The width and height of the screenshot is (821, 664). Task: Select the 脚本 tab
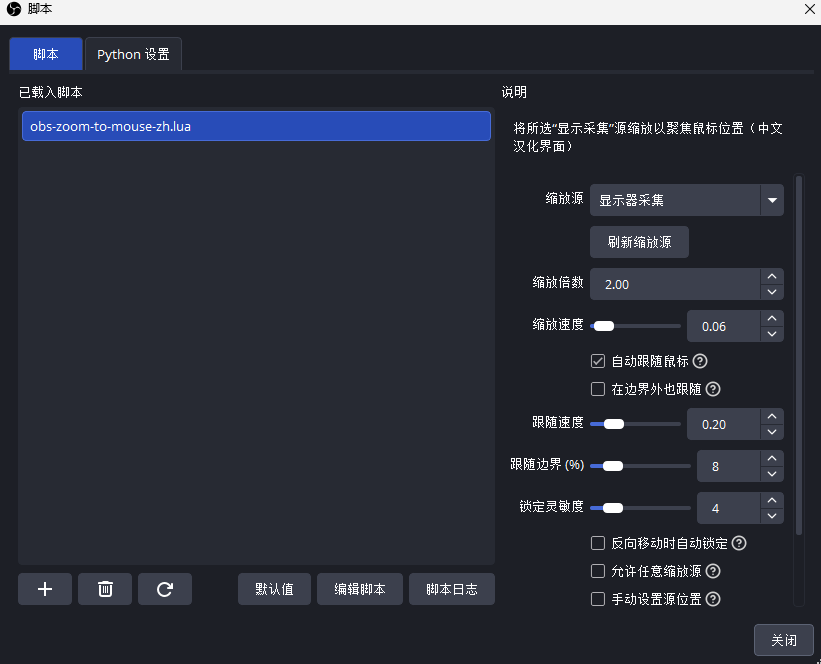[x=46, y=54]
